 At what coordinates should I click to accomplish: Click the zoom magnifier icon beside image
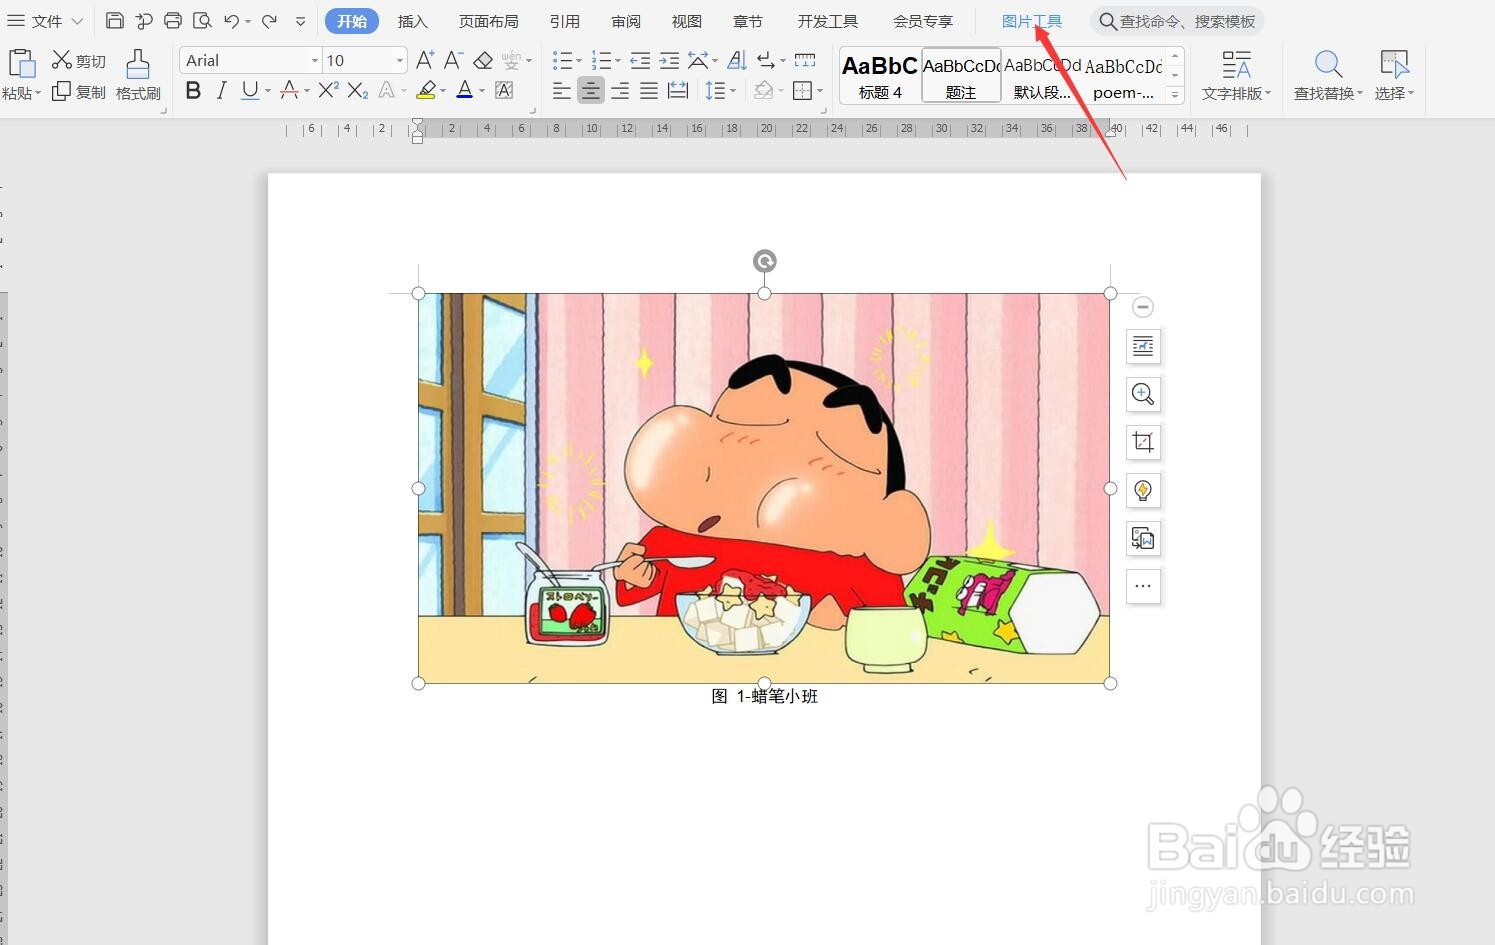coord(1143,394)
